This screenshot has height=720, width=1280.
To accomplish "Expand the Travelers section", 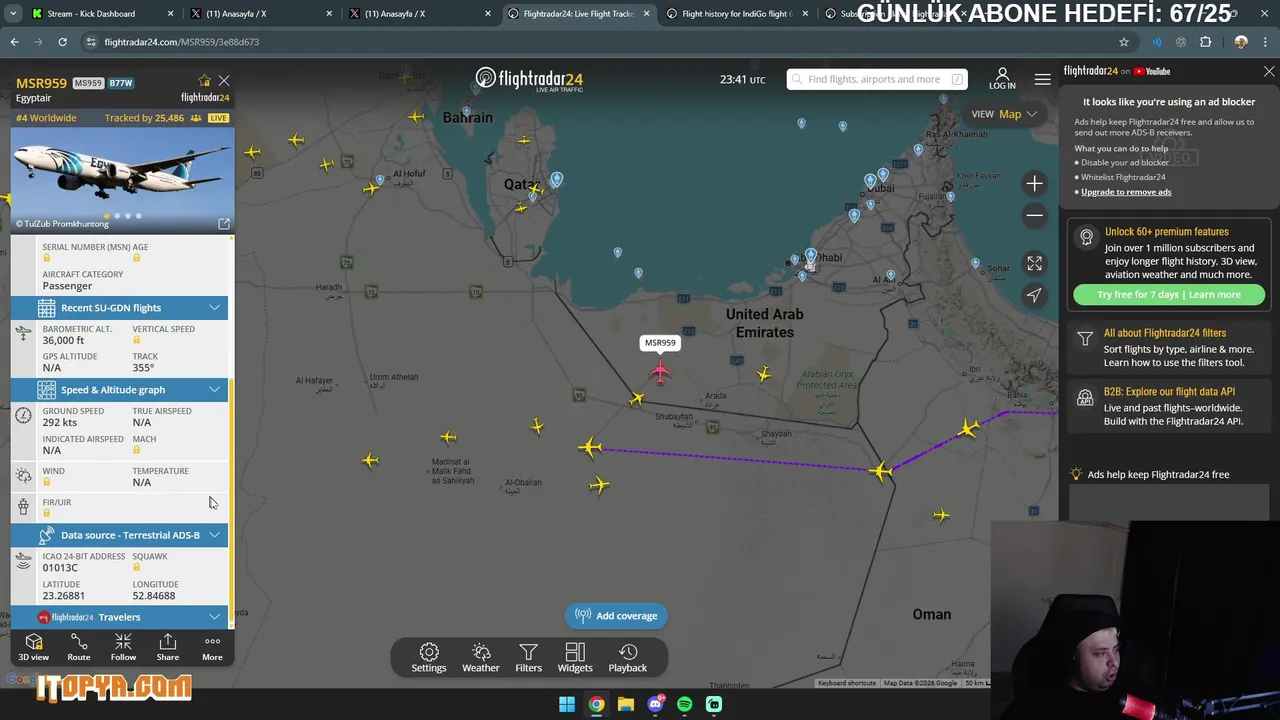I will coord(214,617).
